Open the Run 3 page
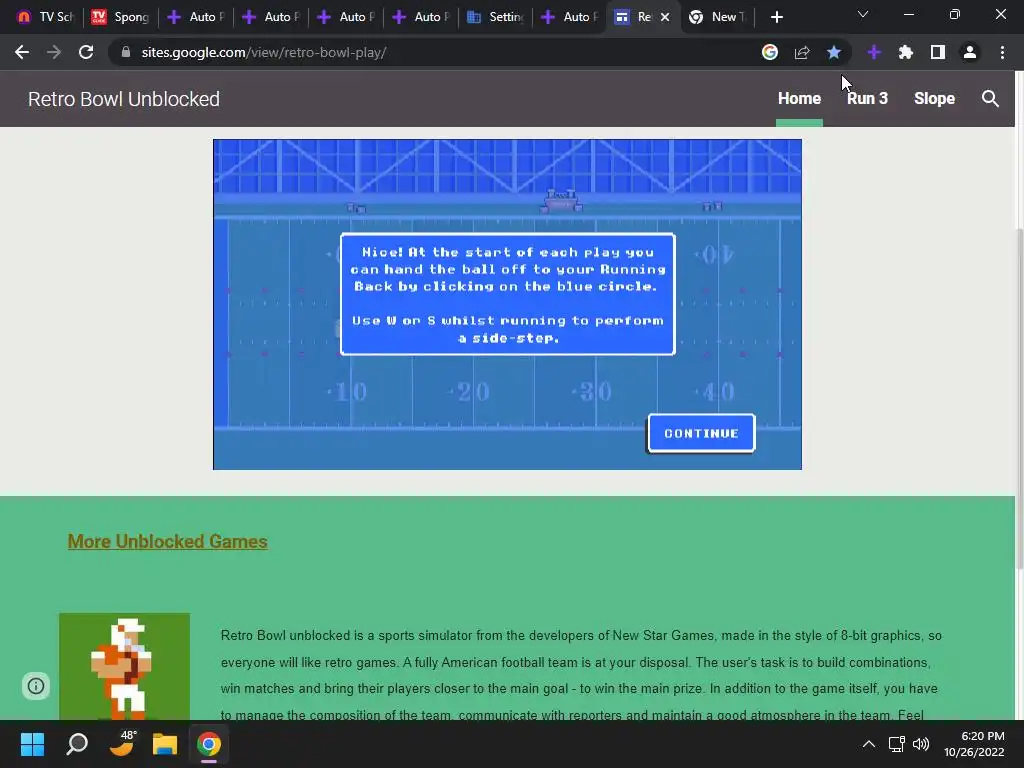Viewport: 1024px width, 768px height. tap(867, 99)
